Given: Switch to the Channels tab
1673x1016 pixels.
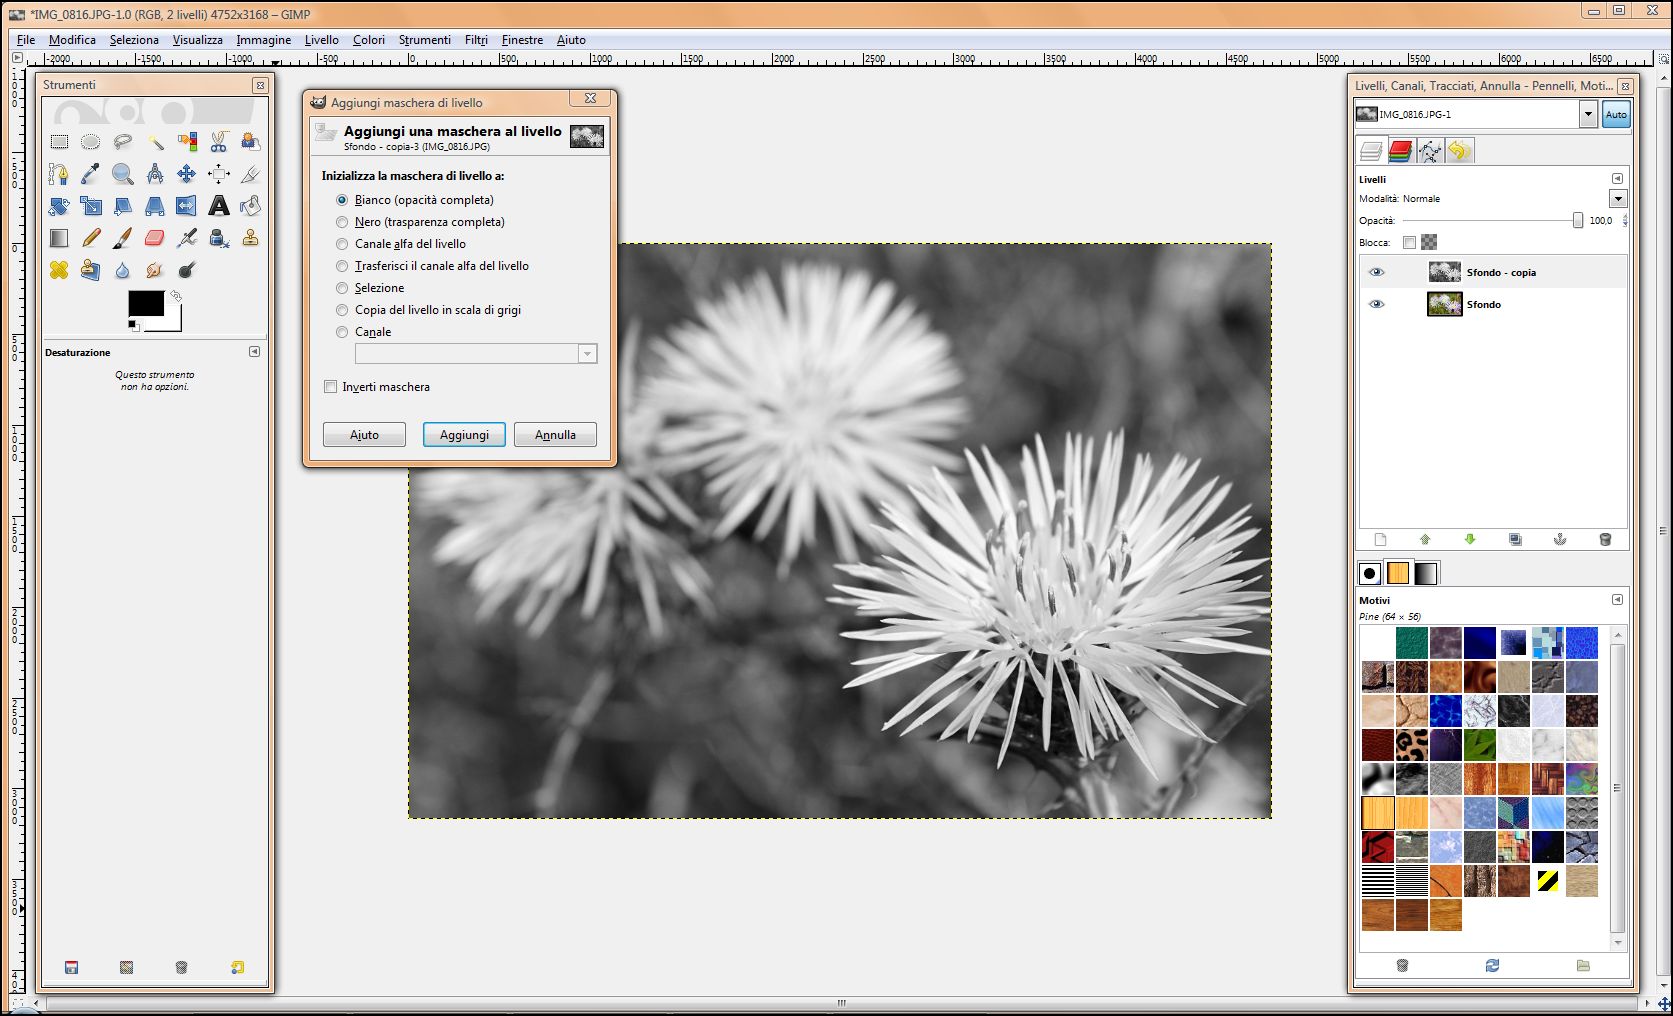Looking at the screenshot, I should [1400, 151].
